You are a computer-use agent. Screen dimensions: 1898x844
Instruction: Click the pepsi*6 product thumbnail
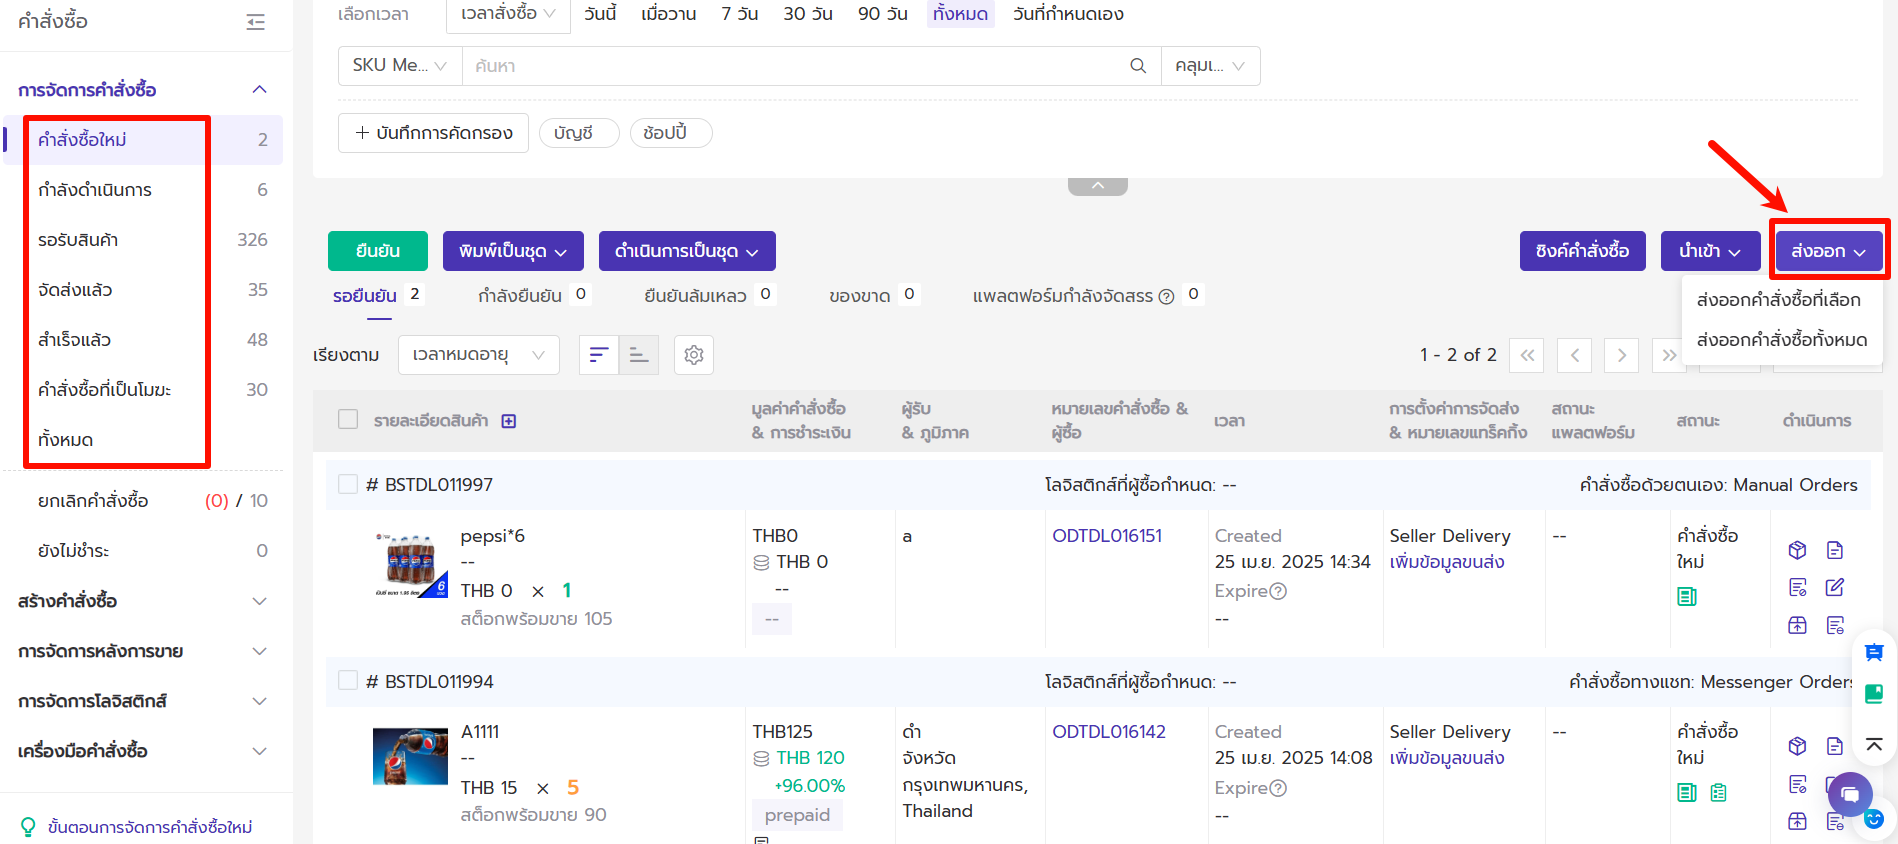[411, 566]
